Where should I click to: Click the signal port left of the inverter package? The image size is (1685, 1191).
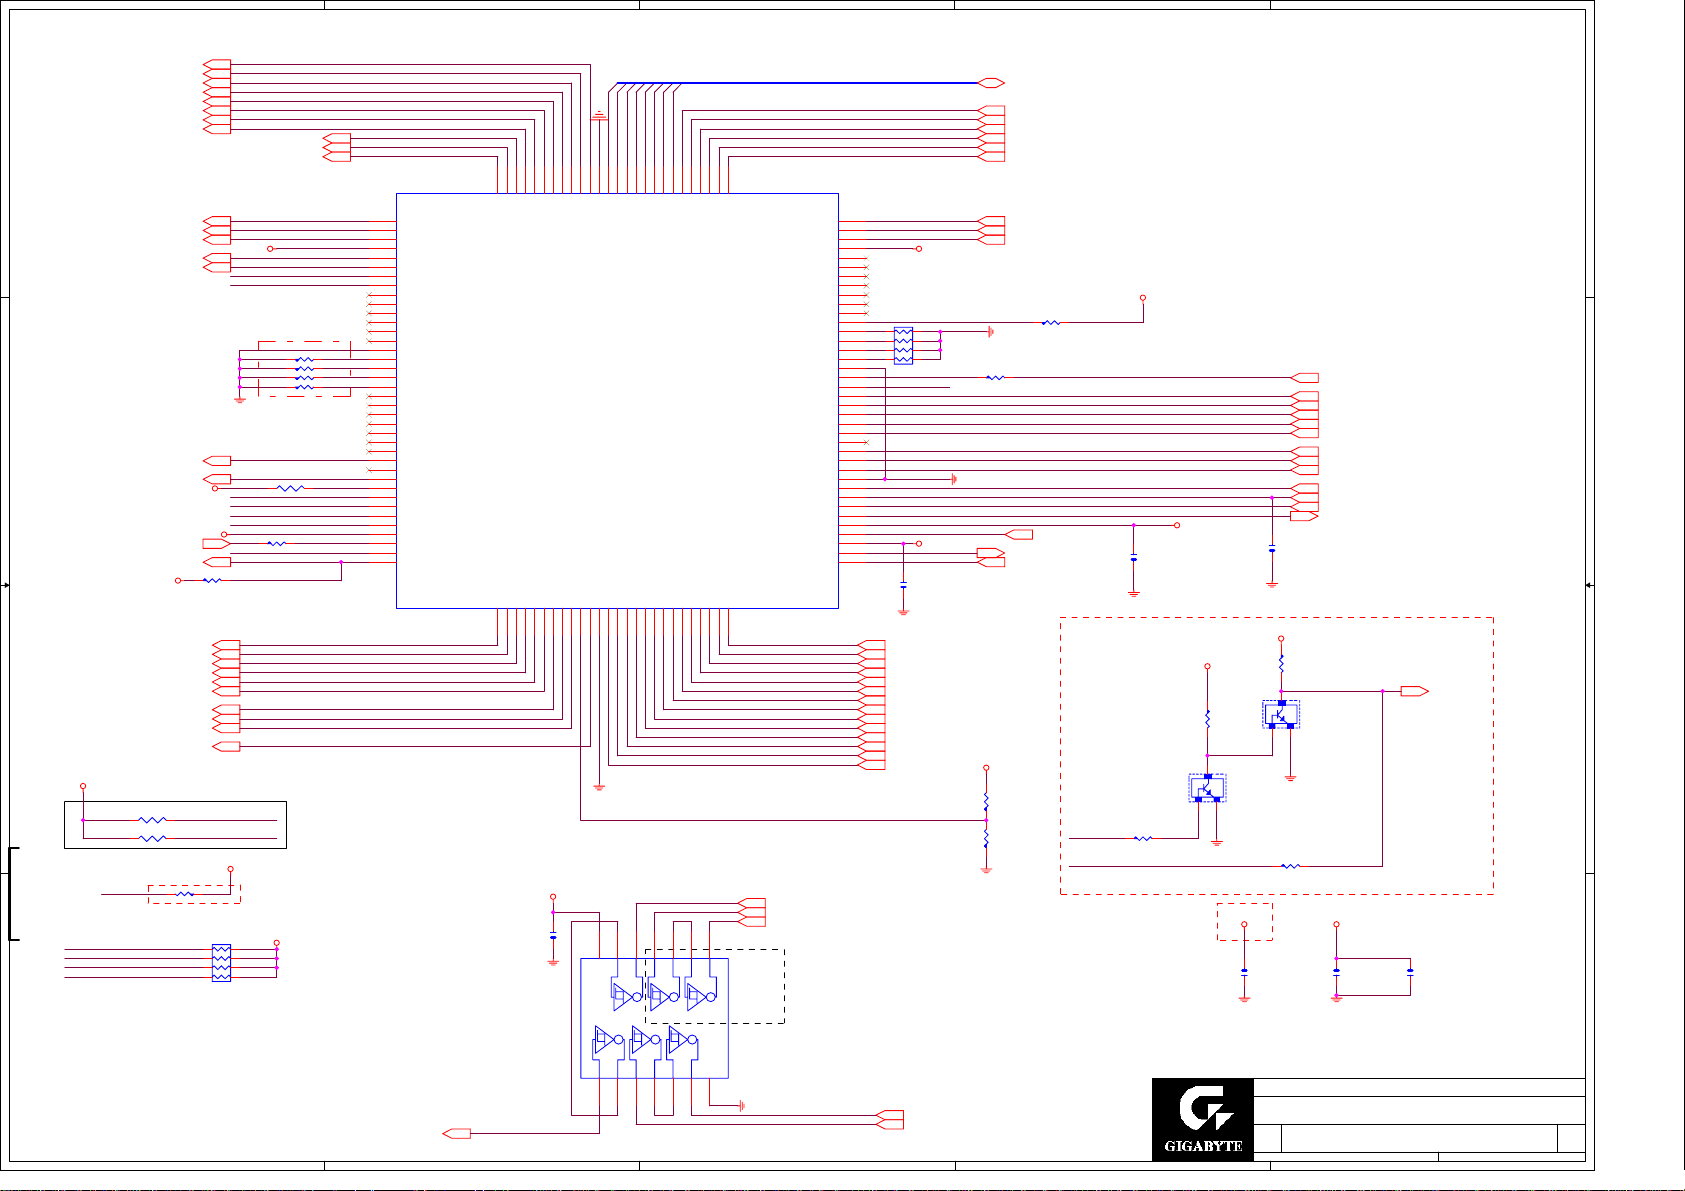457,1134
